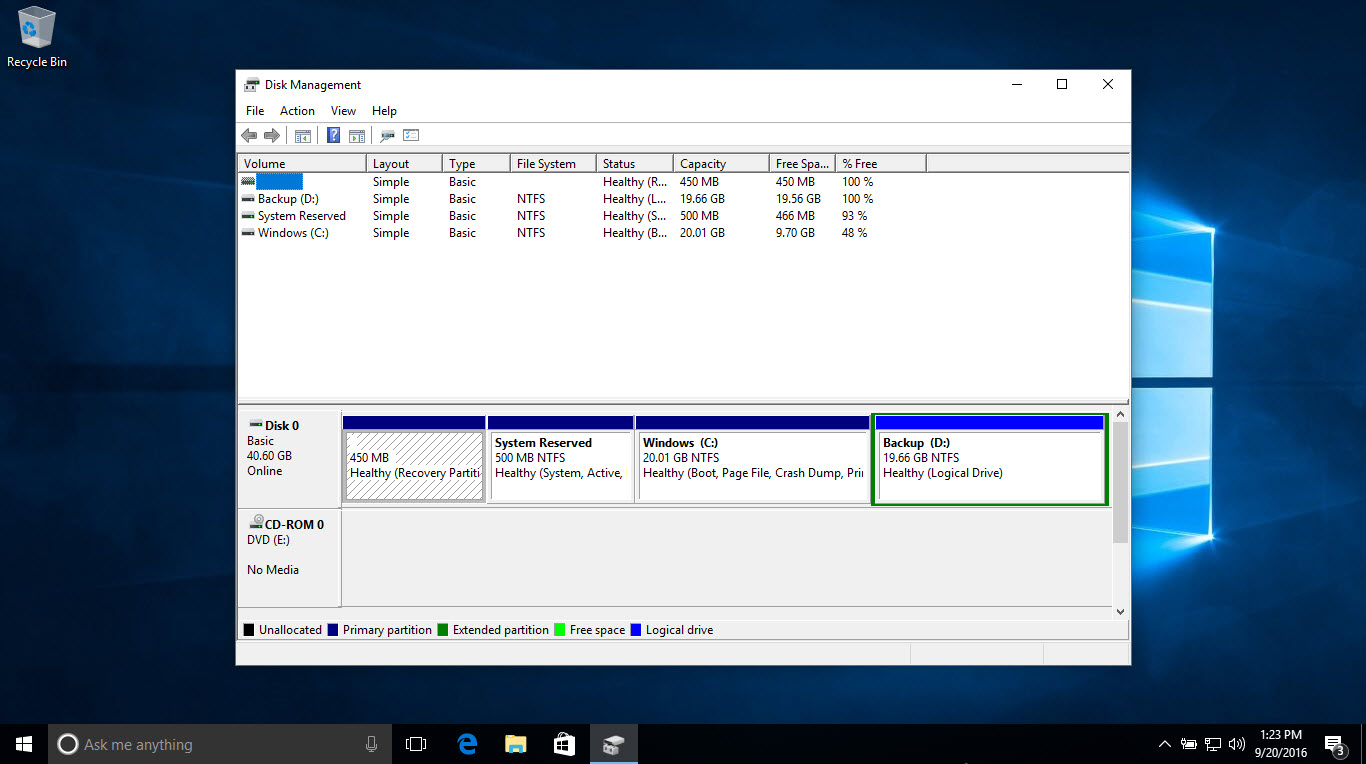Click the Disk Management title bar icon

pyautogui.click(x=252, y=85)
